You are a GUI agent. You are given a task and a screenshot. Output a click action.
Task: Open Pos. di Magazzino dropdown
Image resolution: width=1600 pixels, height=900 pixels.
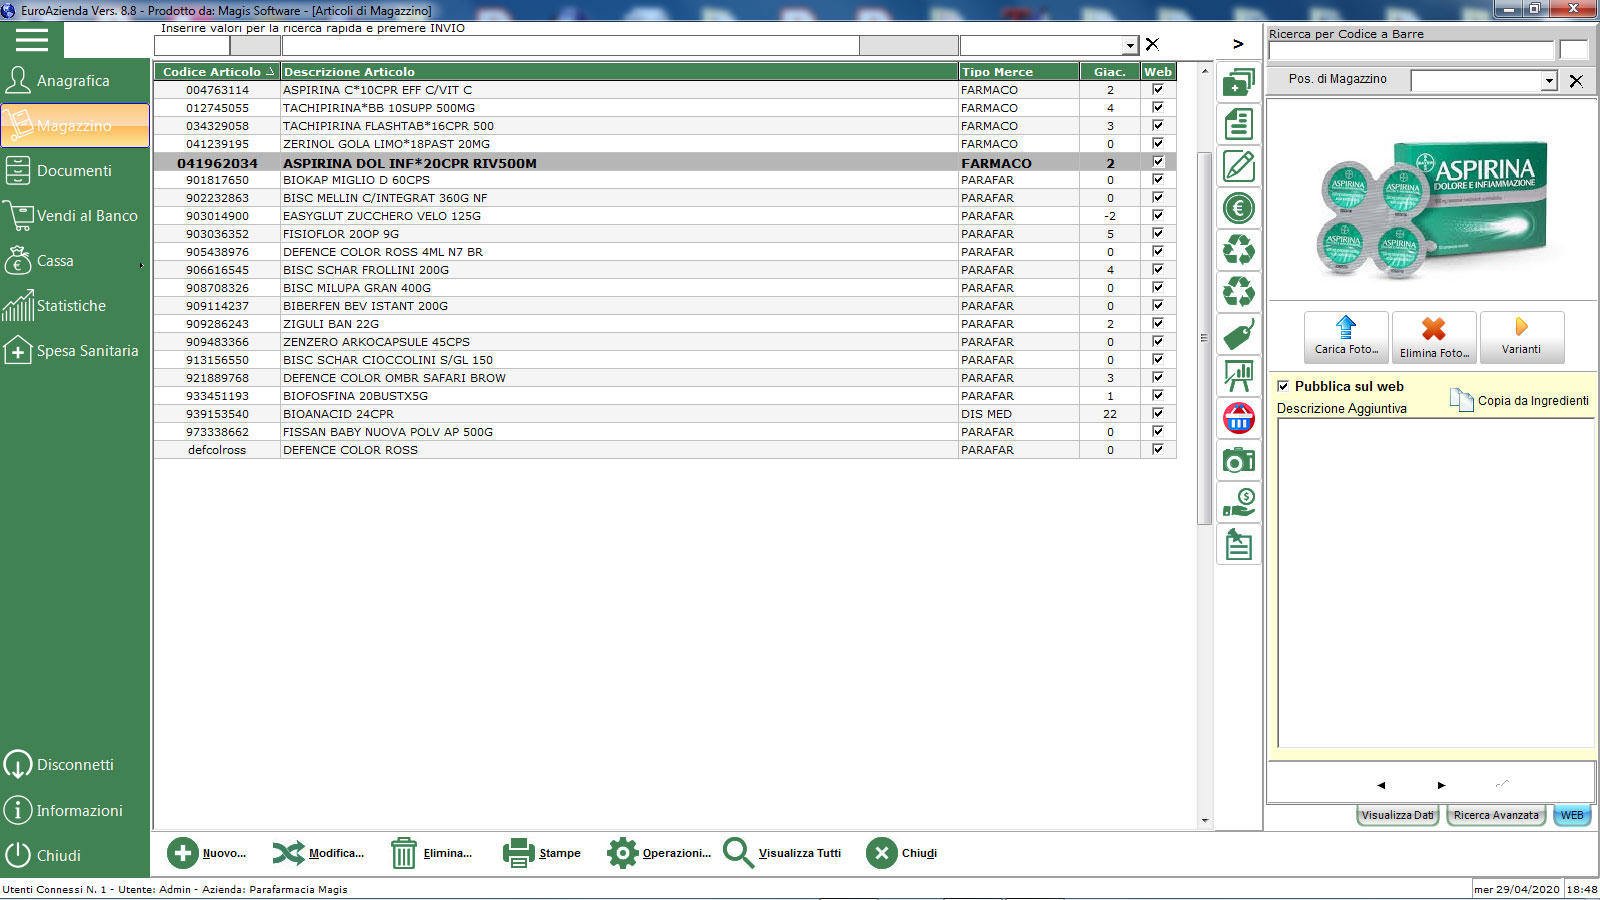click(1549, 81)
